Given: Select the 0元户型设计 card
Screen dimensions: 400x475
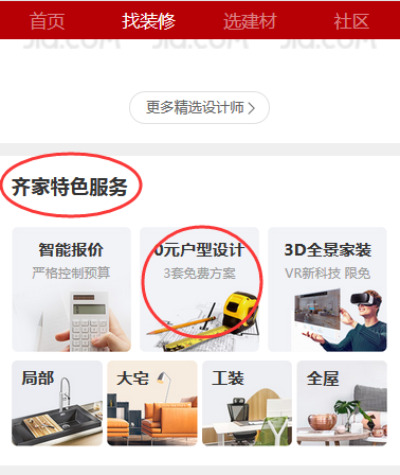Looking at the screenshot, I should point(199,289).
